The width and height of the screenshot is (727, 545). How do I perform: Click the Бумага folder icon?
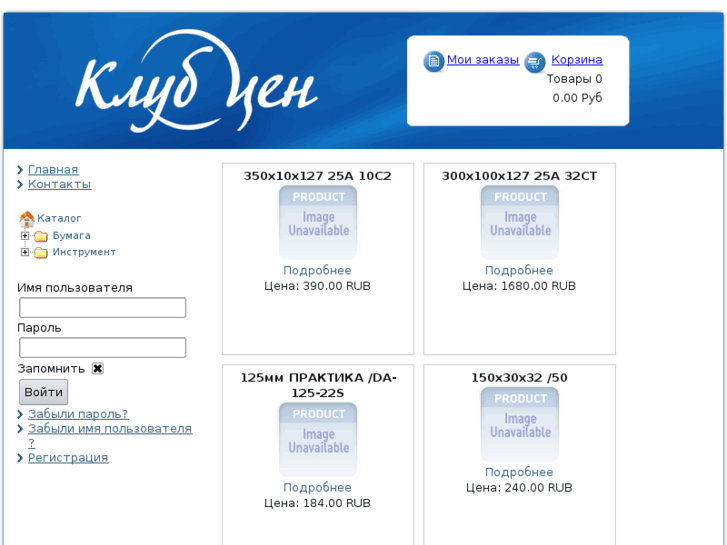[41, 236]
